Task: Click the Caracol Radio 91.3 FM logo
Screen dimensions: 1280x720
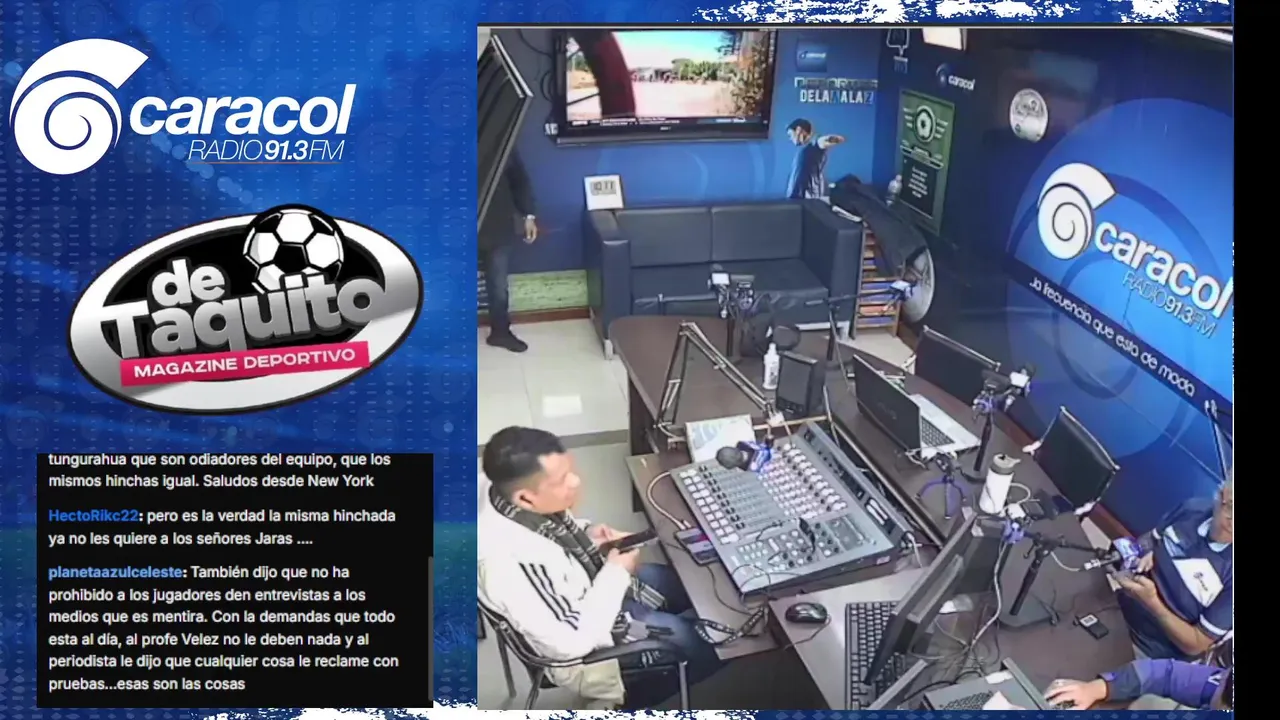Action: point(183,106)
